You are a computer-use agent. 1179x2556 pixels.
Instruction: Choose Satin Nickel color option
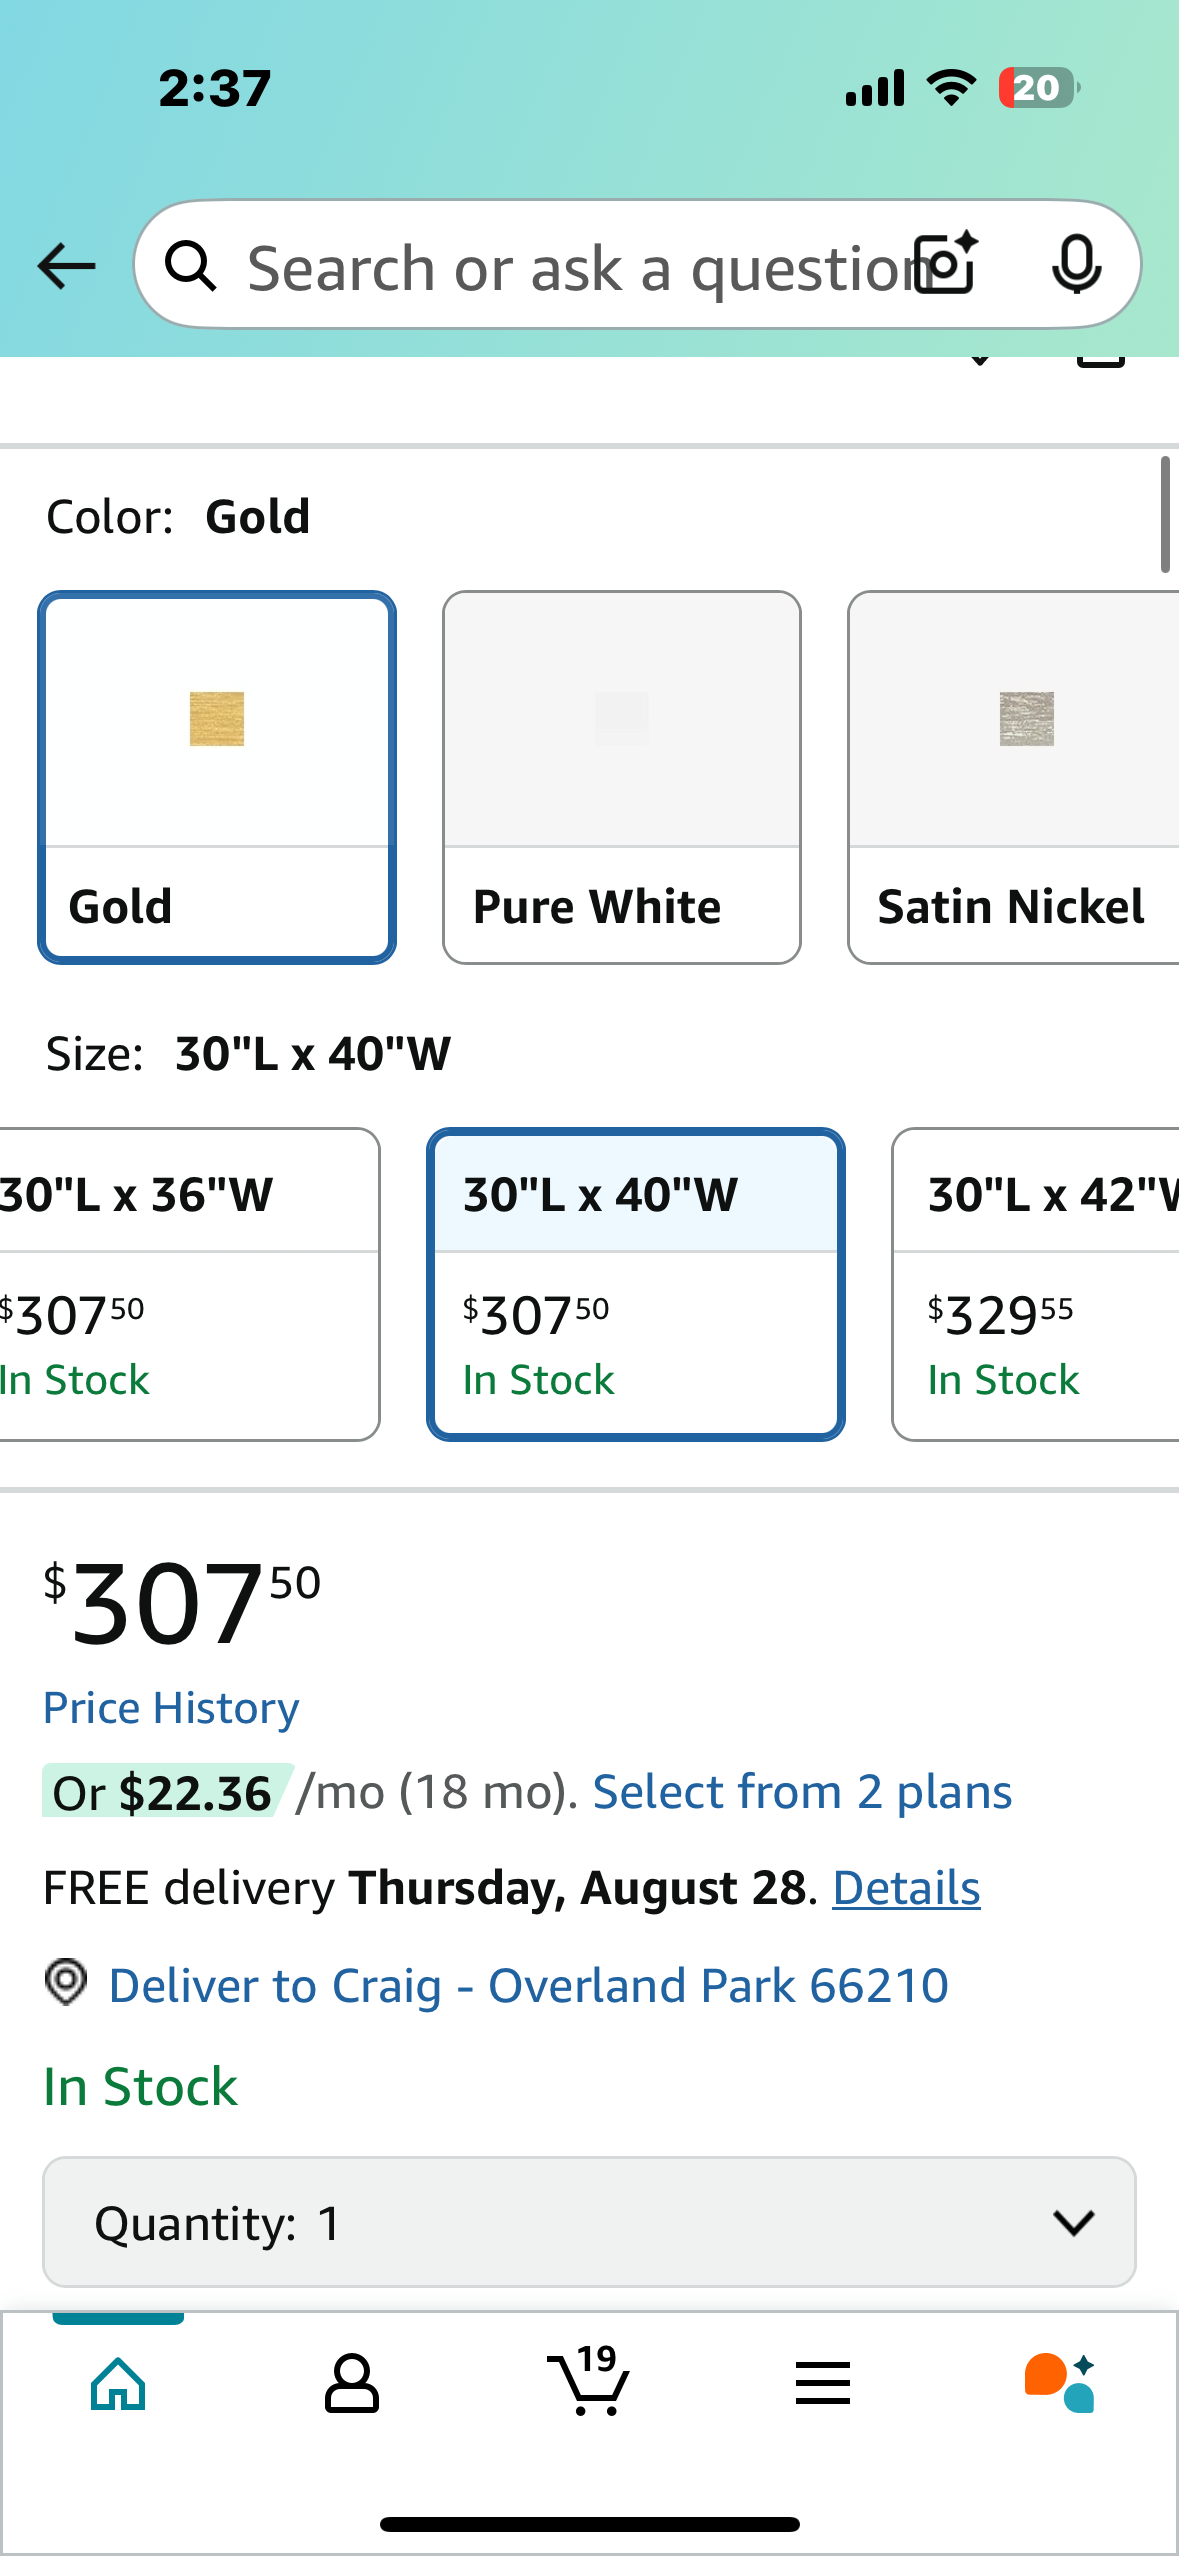(x=1013, y=777)
